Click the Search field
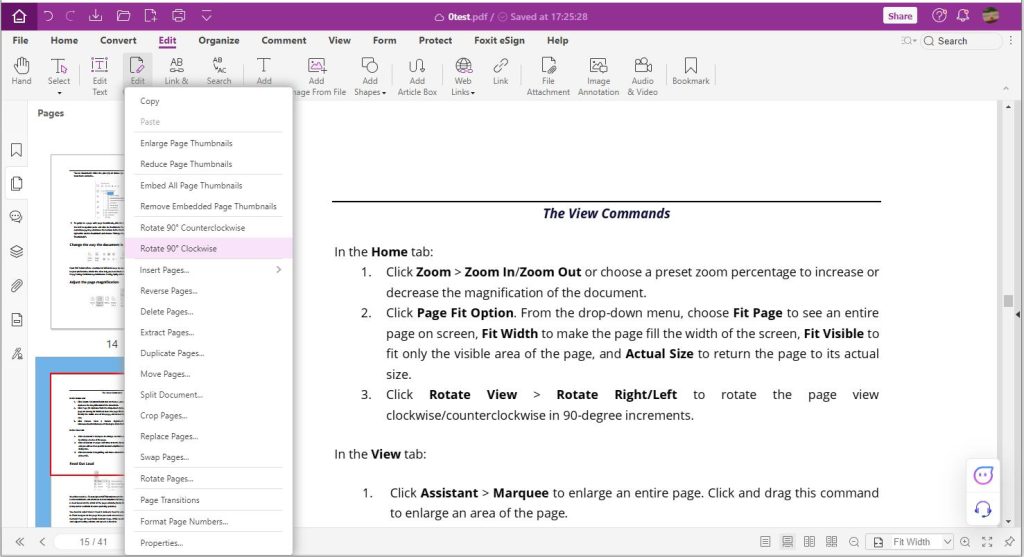1024x557 pixels. click(x=961, y=40)
